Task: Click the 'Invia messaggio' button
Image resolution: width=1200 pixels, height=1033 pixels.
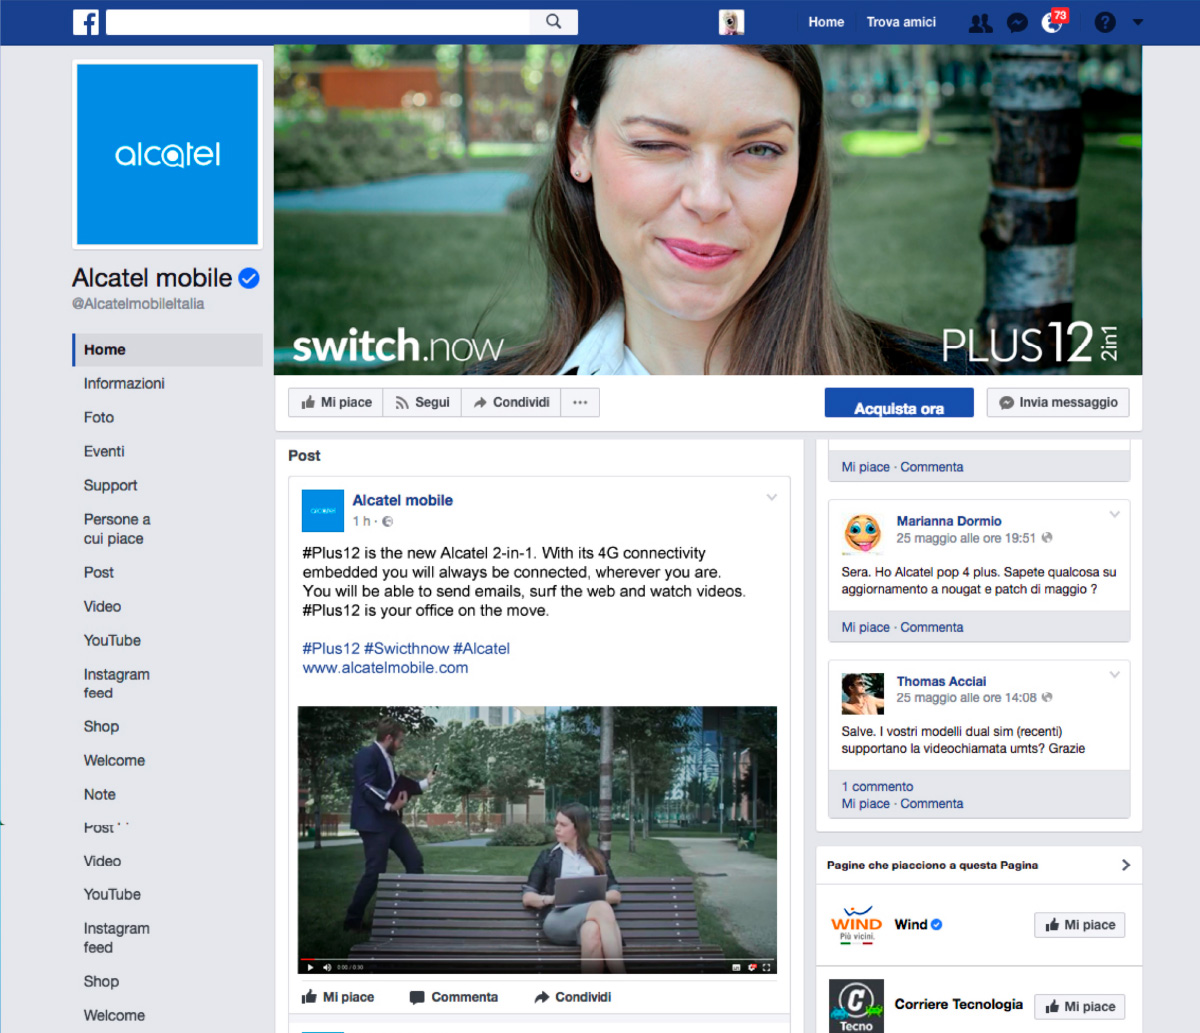Action: pos(1058,402)
